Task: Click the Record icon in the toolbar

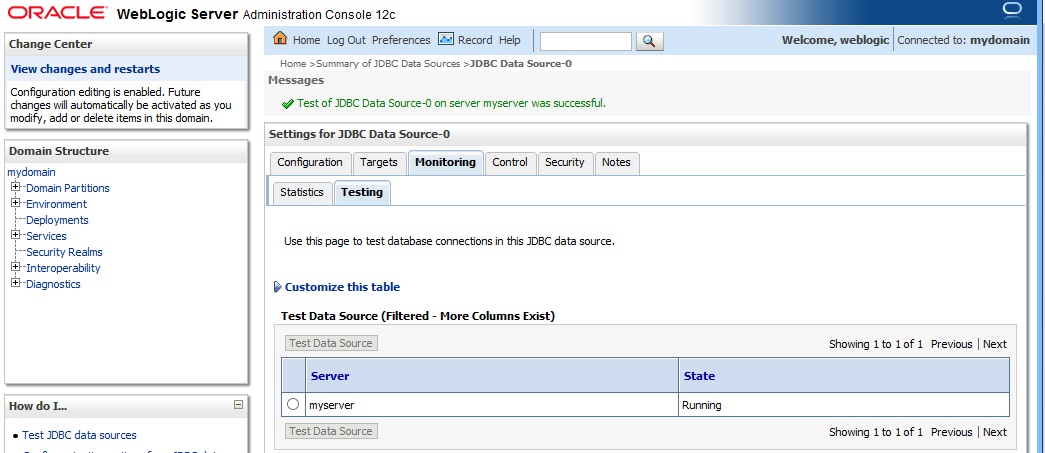Action: tap(446, 39)
